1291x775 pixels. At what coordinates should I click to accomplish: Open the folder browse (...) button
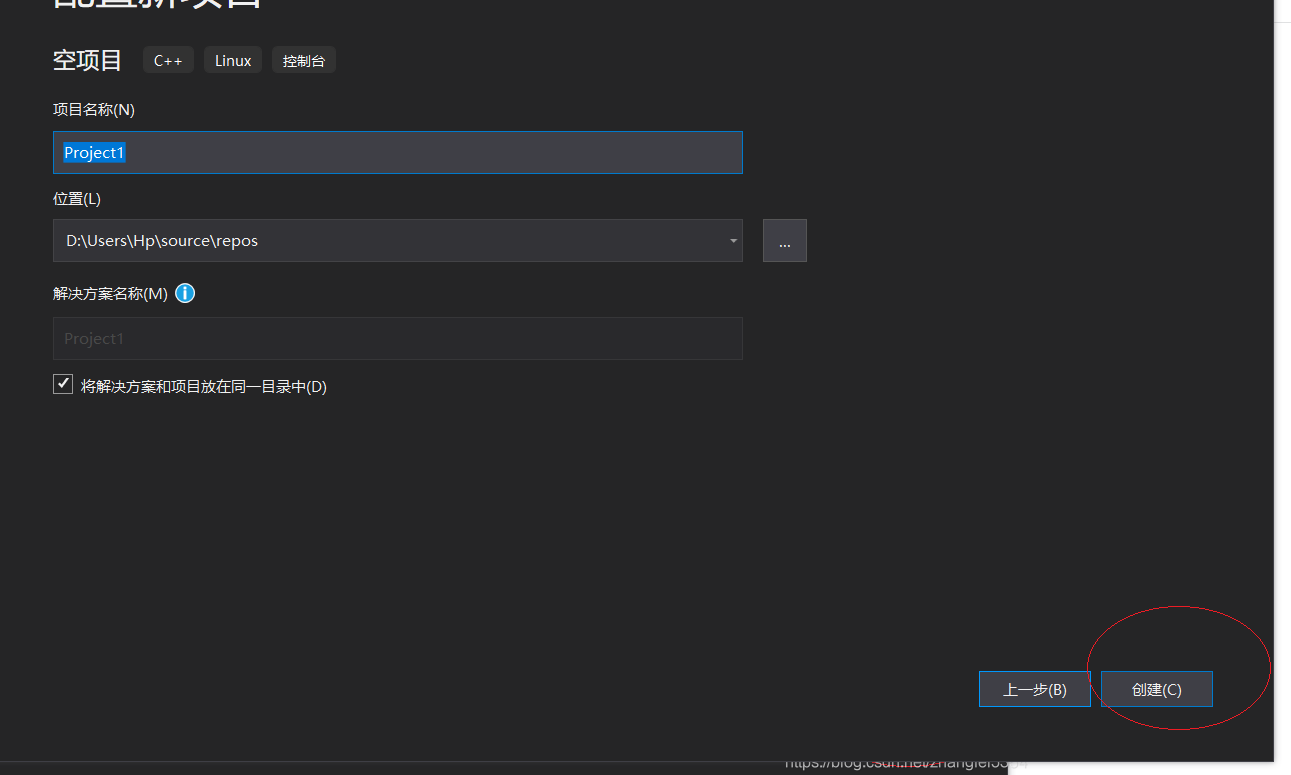pyautogui.click(x=785, y=241)
